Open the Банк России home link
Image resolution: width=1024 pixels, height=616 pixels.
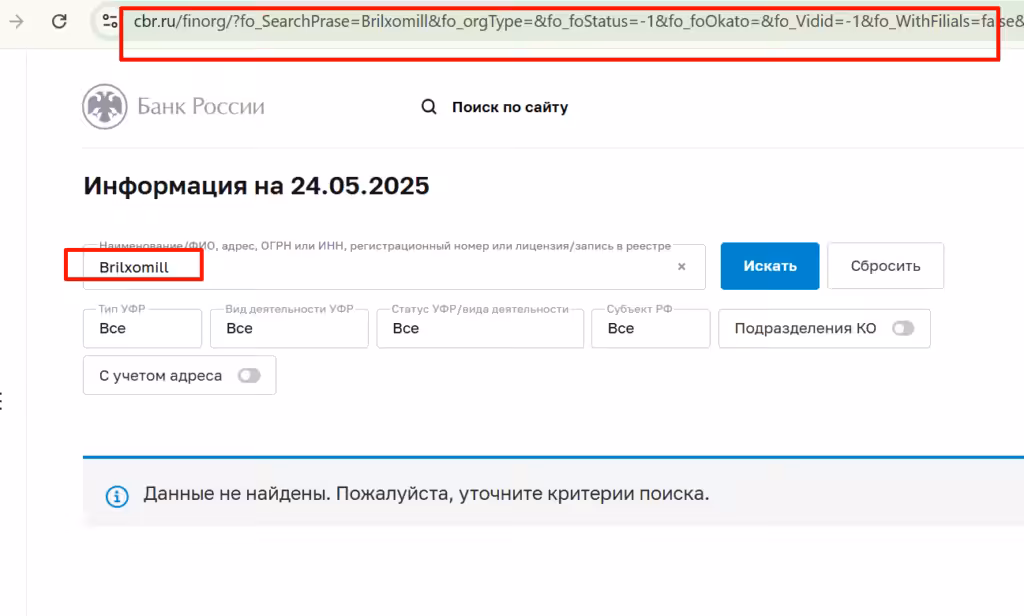pyautogui.click(x=200, y=106)
